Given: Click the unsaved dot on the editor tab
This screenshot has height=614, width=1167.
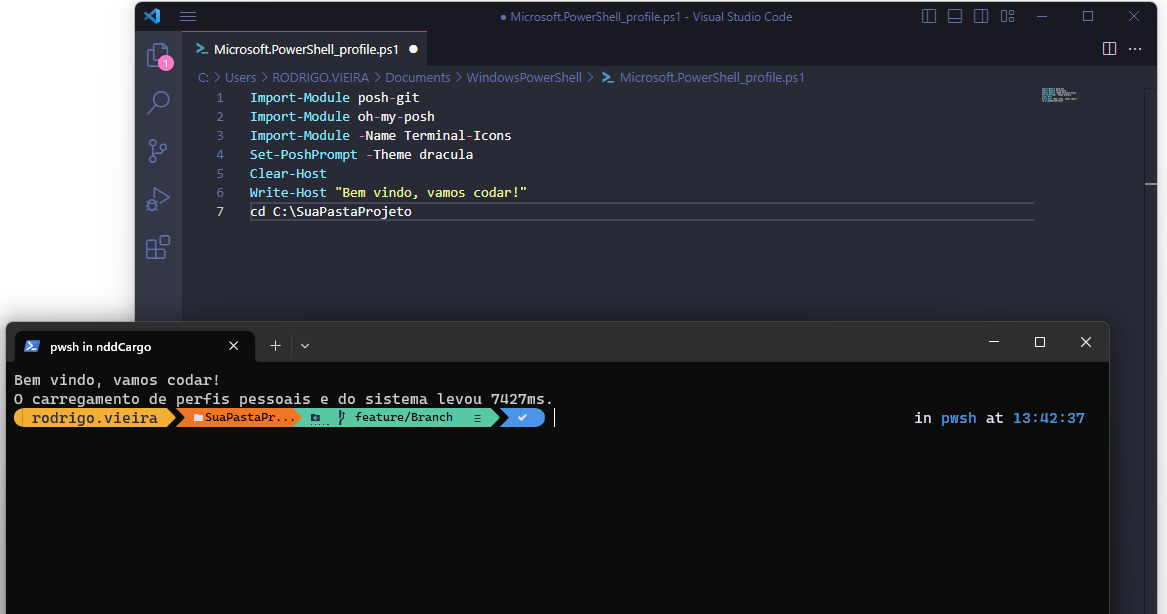Looking at the screenshot, I should tap(414, 49).
